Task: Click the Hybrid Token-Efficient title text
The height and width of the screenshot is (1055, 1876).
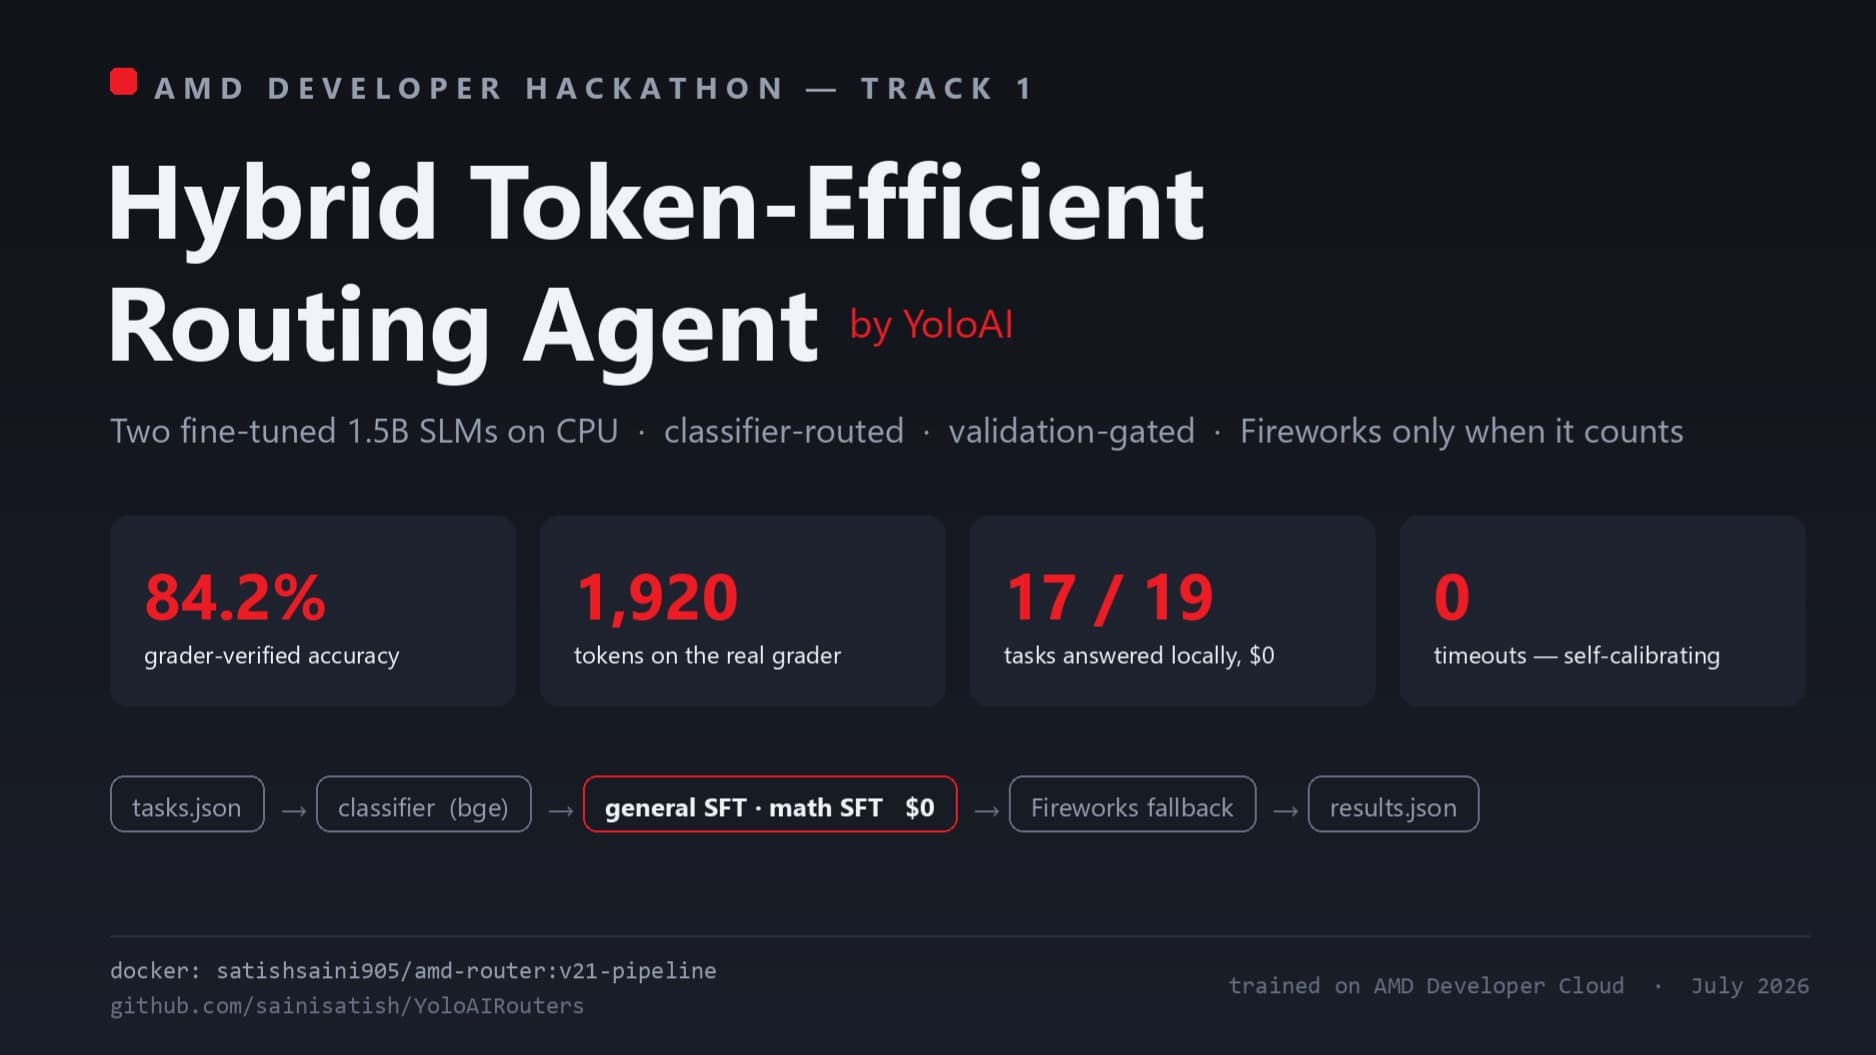Action: click(x=656, y=205)
